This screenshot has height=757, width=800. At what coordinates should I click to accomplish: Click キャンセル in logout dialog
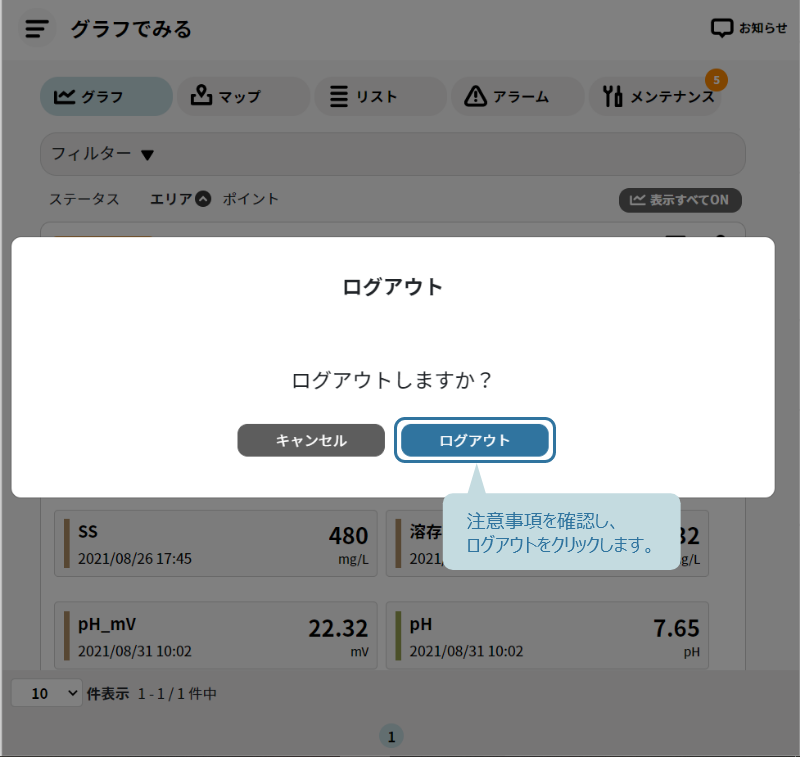coord(311,440)
